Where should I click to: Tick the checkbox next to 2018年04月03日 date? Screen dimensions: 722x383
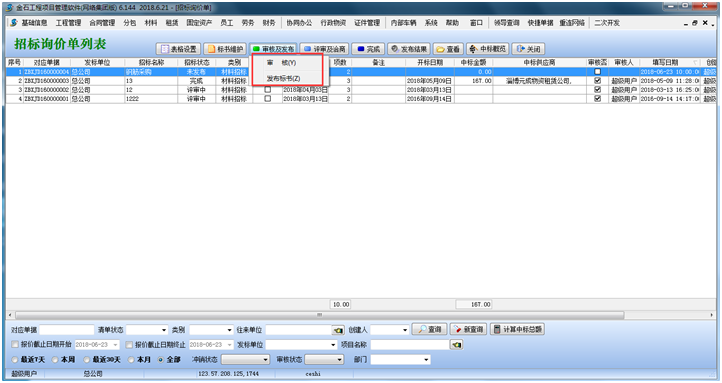(x=268, y=90)
